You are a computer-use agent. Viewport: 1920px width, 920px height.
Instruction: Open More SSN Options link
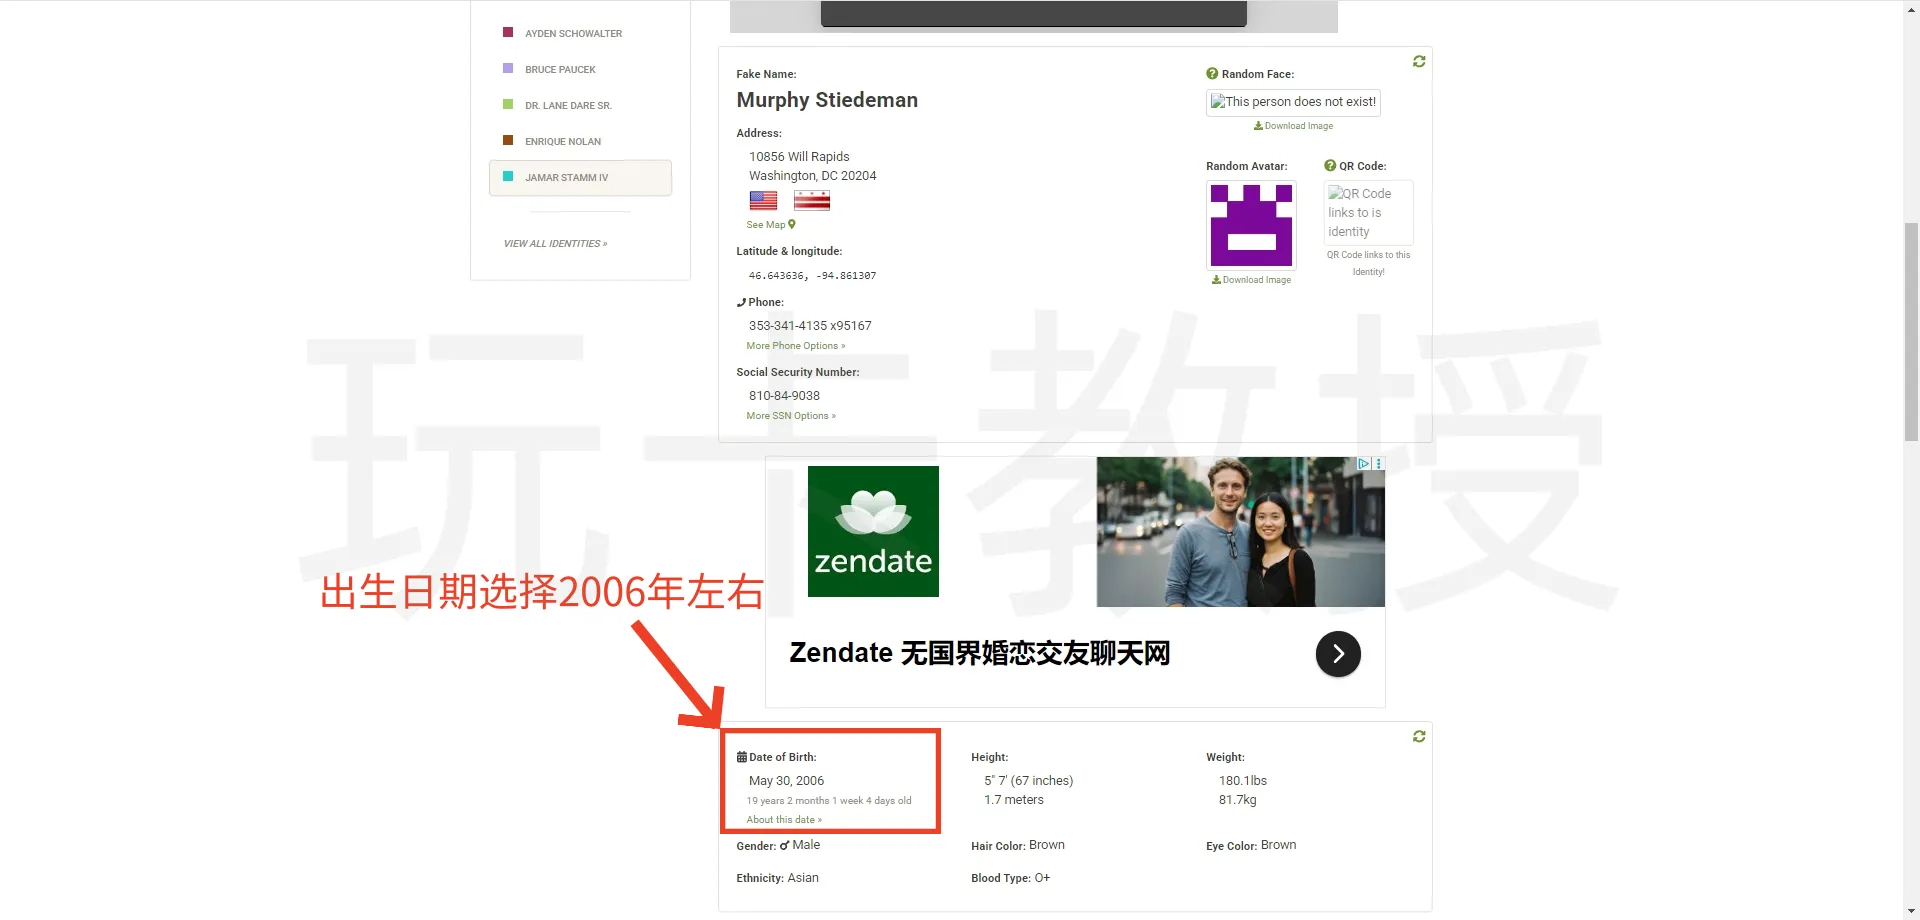pos(790,416)
